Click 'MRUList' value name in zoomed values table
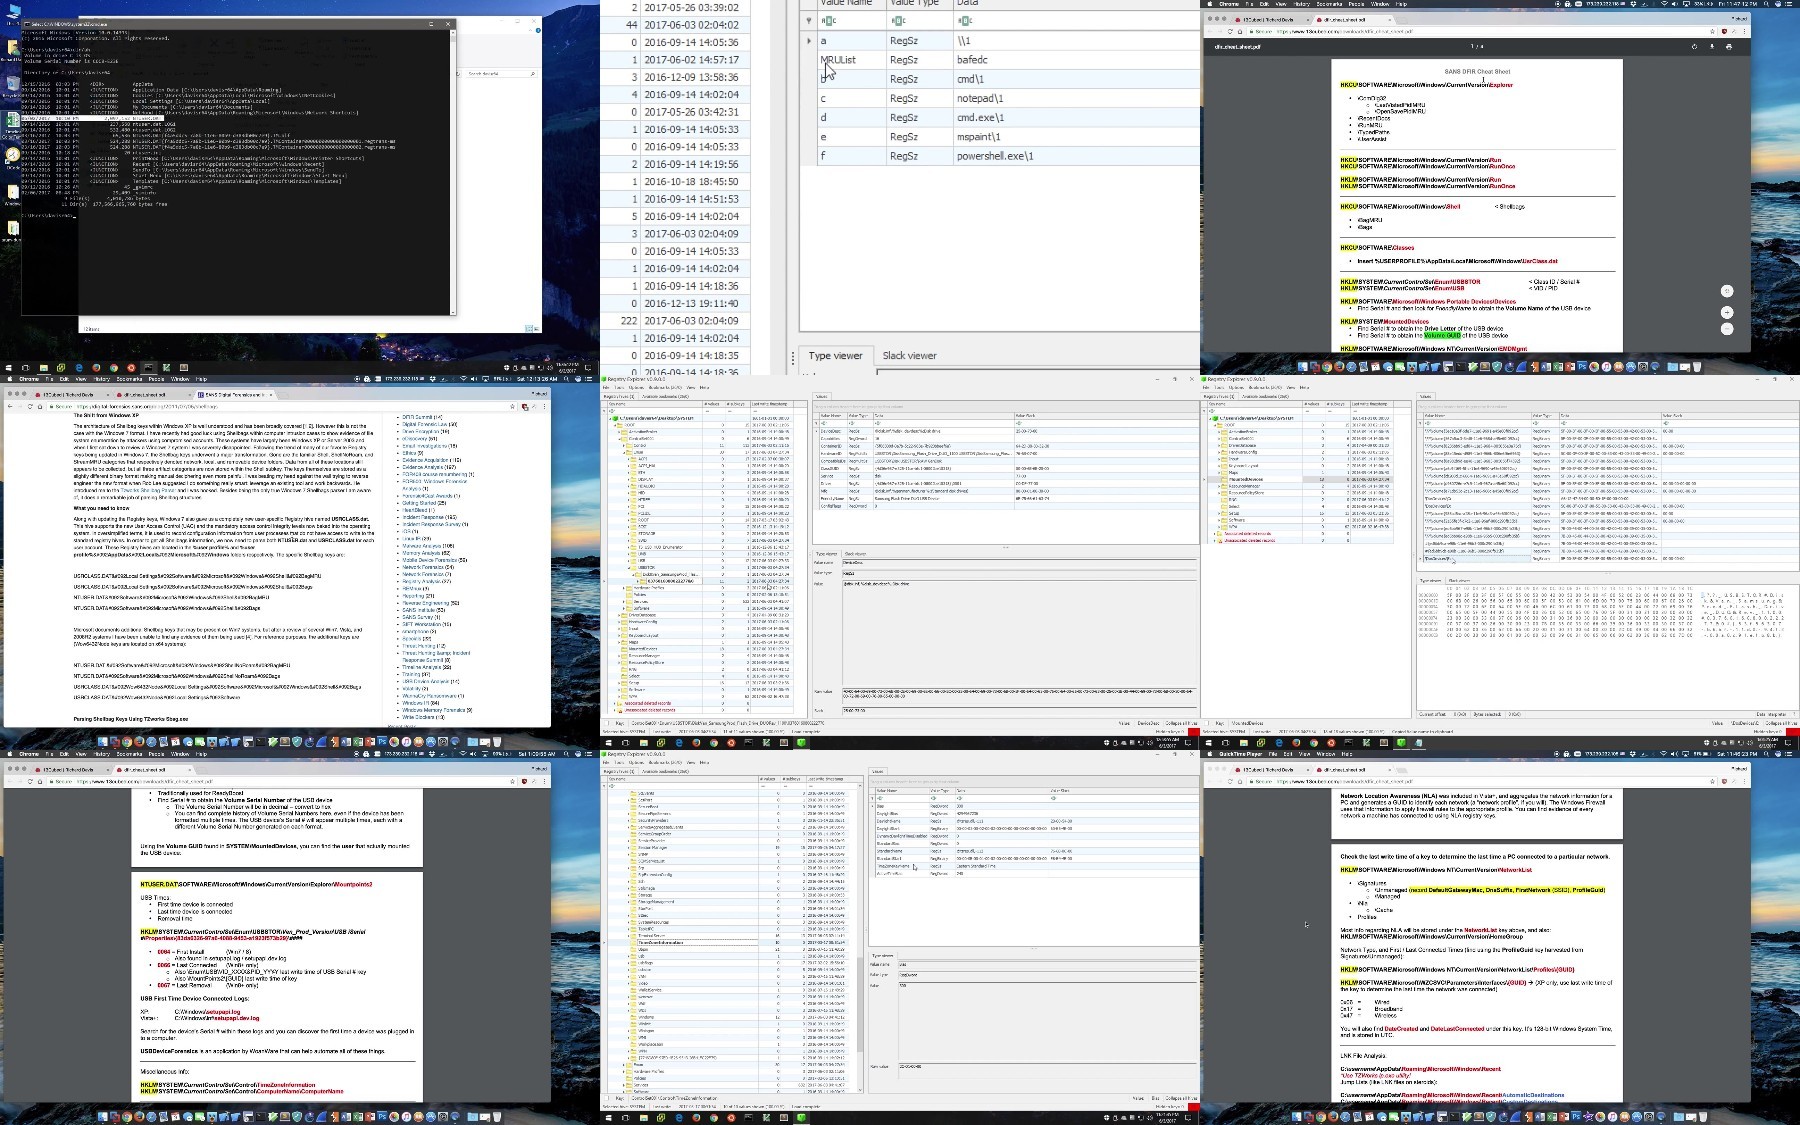The height and width of the screenshot is (1125, 1800). pos(838,60)
